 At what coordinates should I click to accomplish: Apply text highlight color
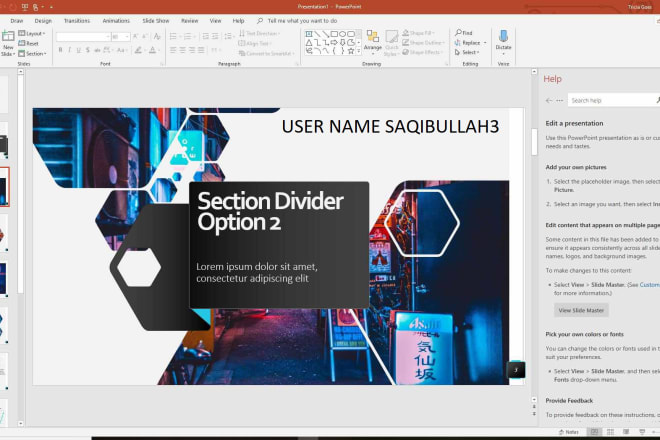pyautogui.click(x=138, y=50)
